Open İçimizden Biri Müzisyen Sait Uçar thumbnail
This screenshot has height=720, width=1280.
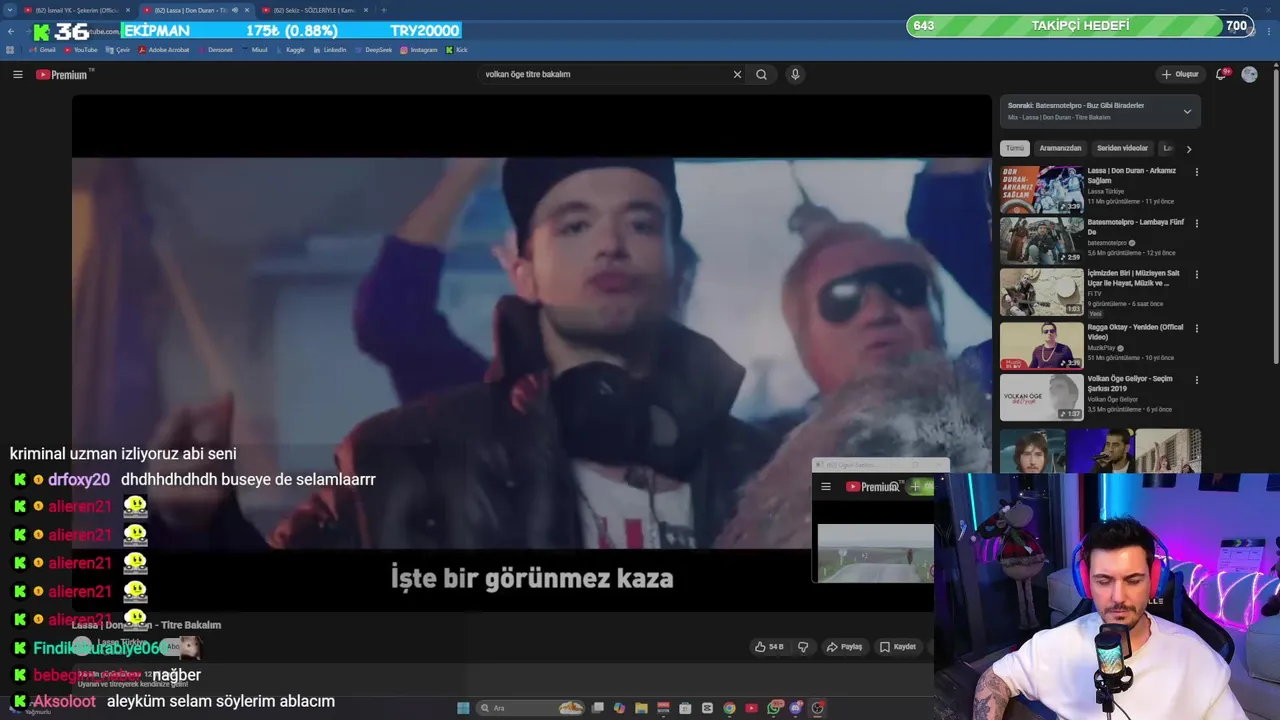[1041, 292]
